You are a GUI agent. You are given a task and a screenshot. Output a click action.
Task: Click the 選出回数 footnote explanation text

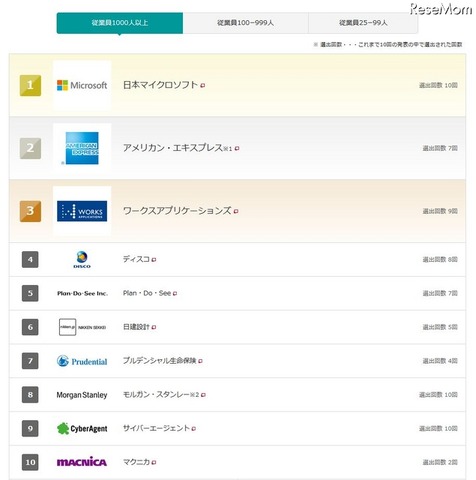[388, 44]
